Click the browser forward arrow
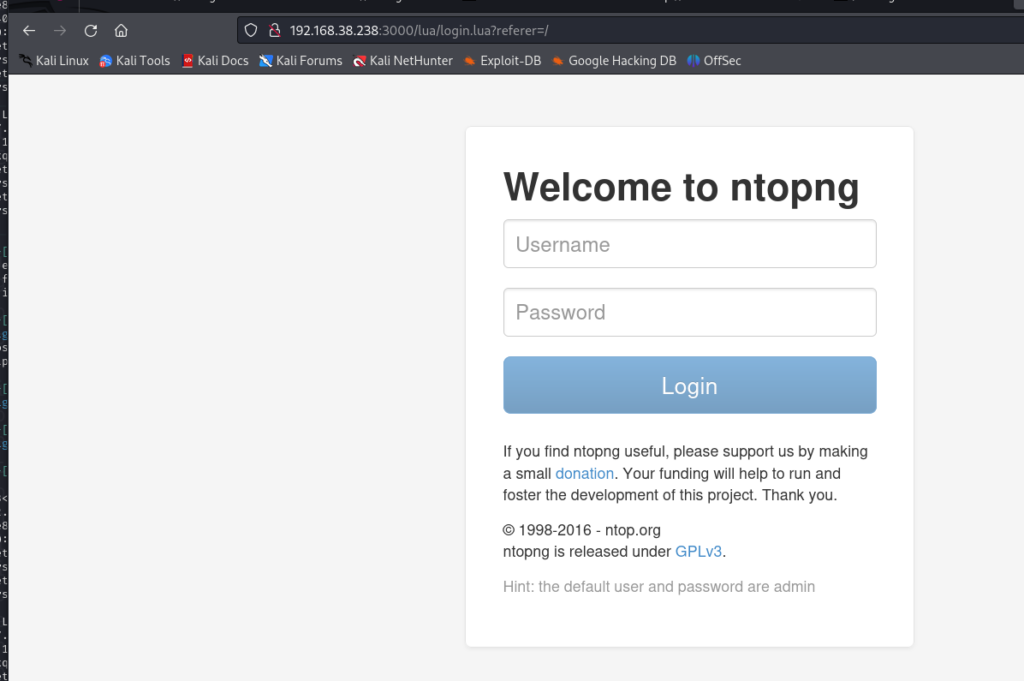 (59, 31)
